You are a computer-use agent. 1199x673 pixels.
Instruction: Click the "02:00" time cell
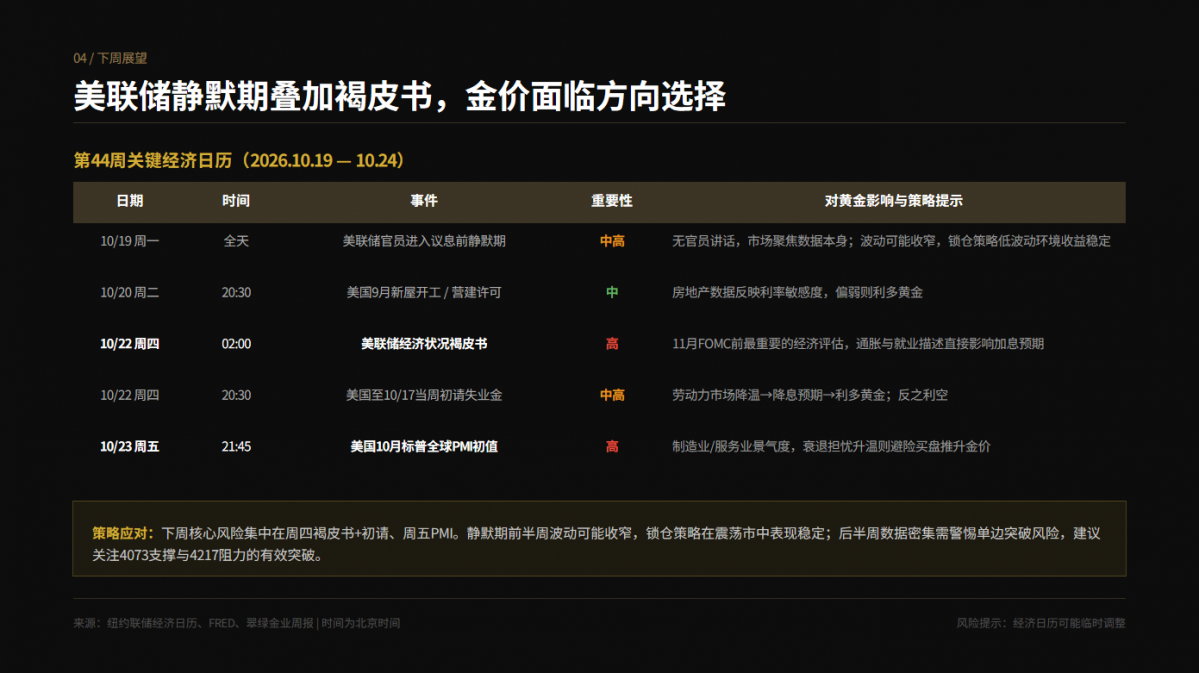pos(236,343)
